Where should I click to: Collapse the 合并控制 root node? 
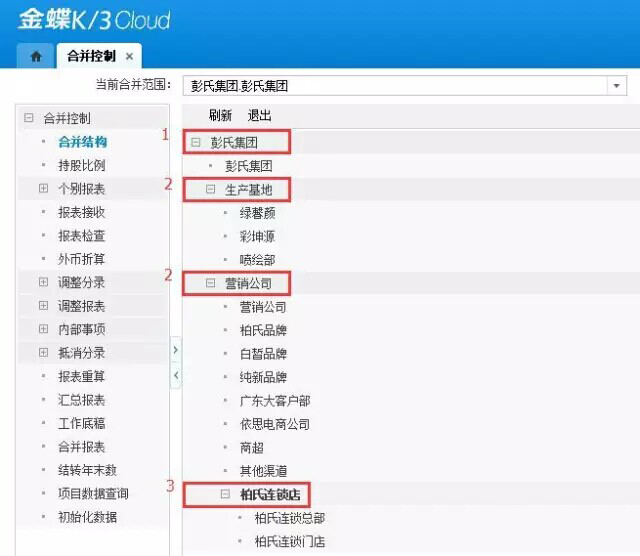(x=29, y=118)
